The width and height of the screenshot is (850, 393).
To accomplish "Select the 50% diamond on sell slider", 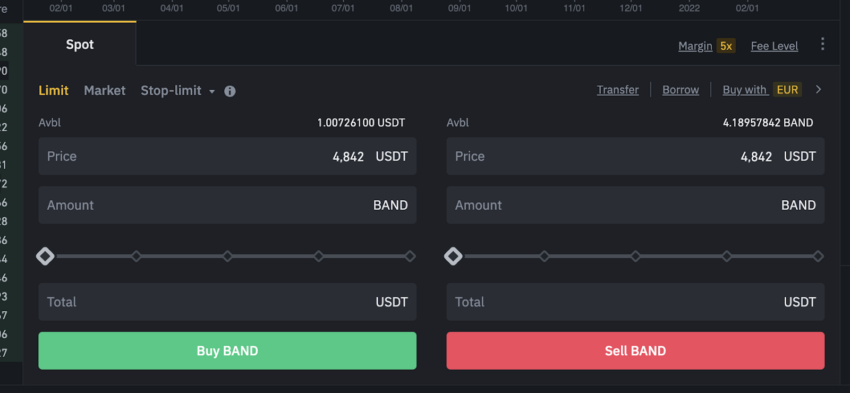I will coord(635,256).
